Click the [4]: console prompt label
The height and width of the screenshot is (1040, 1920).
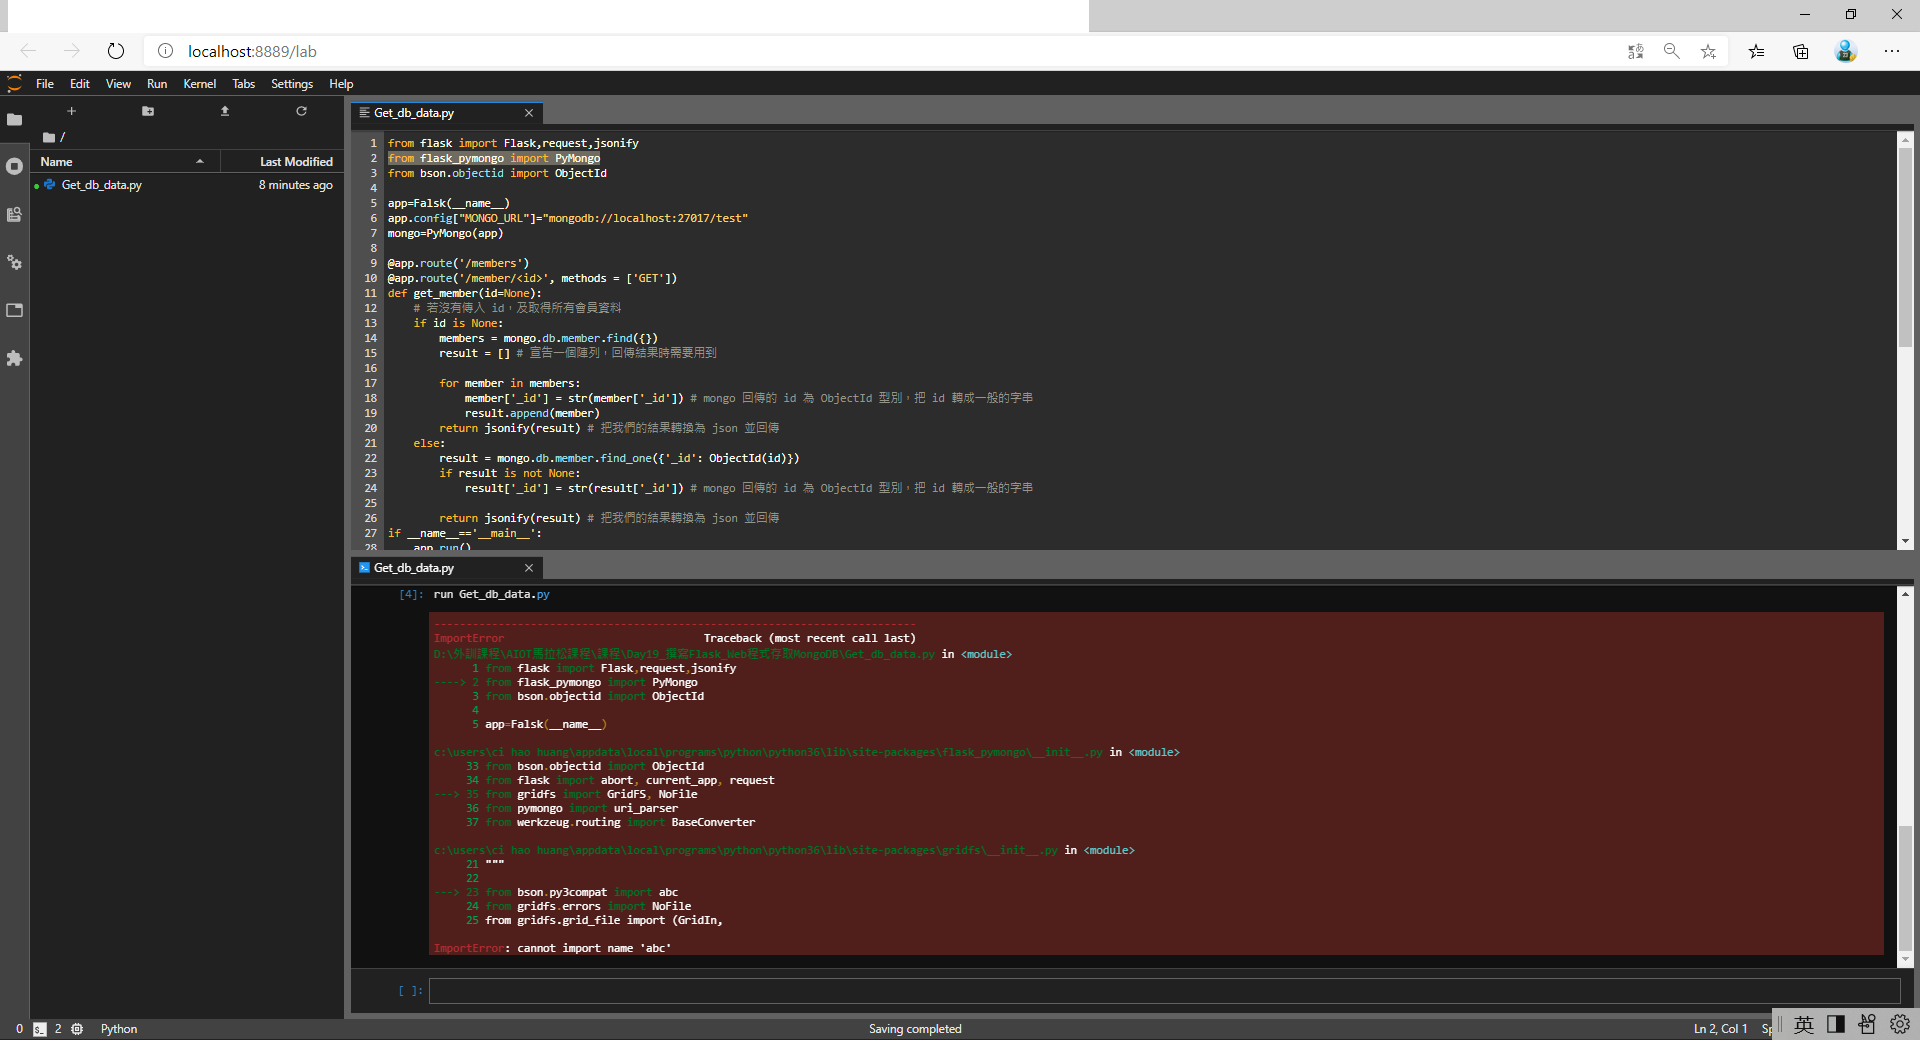coord(411,594)
